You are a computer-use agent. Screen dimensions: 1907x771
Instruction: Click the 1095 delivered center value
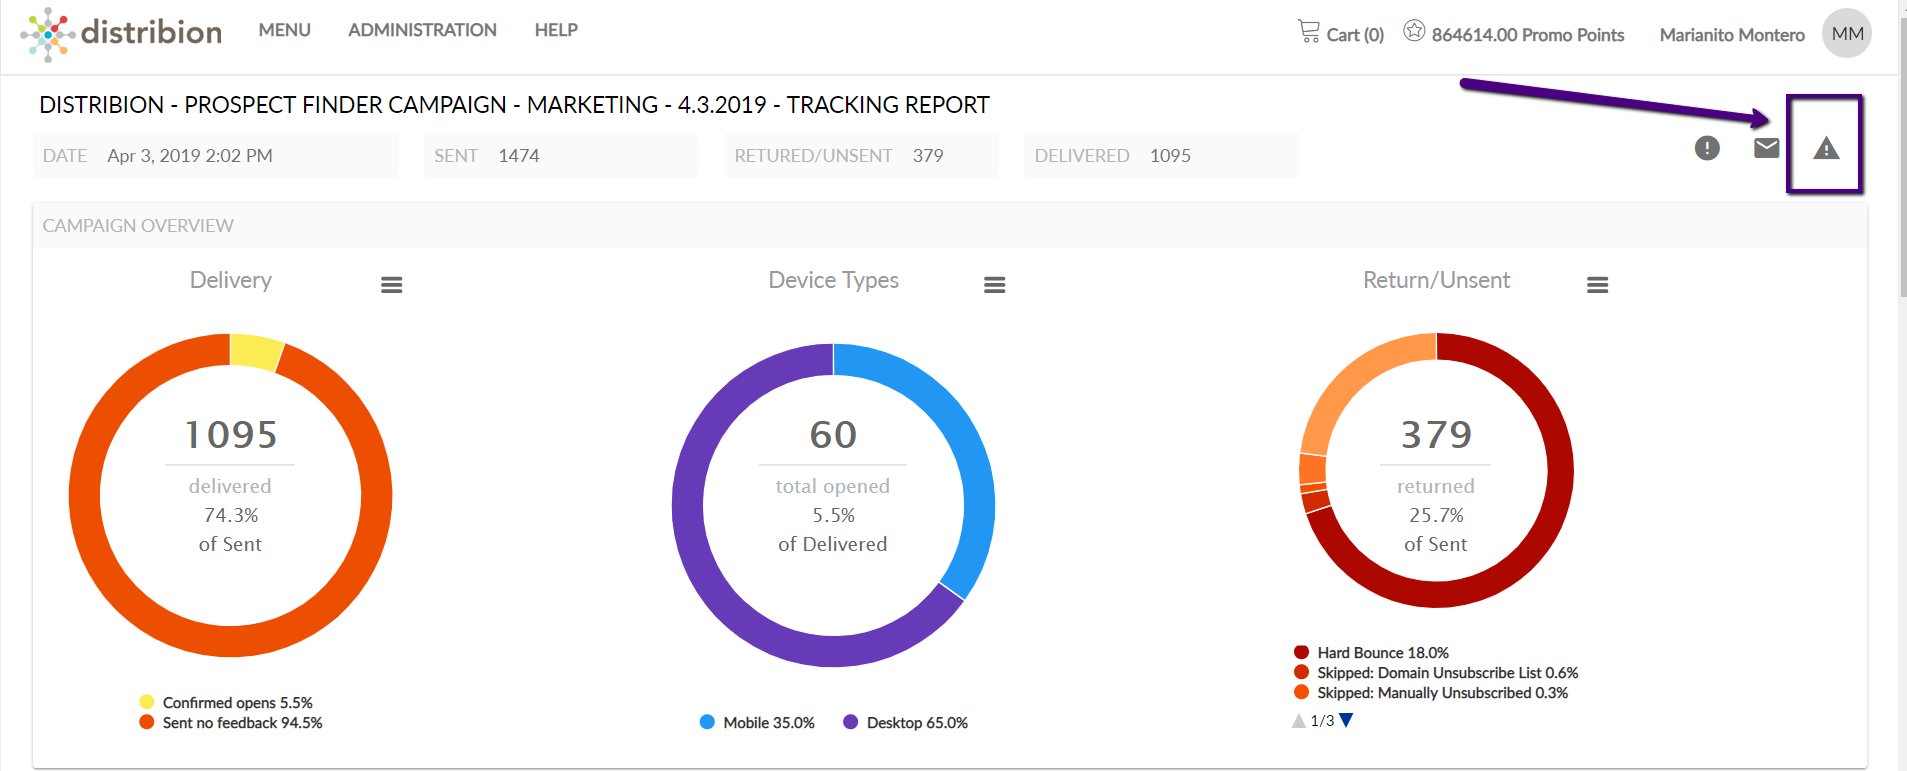click(231, 435)
